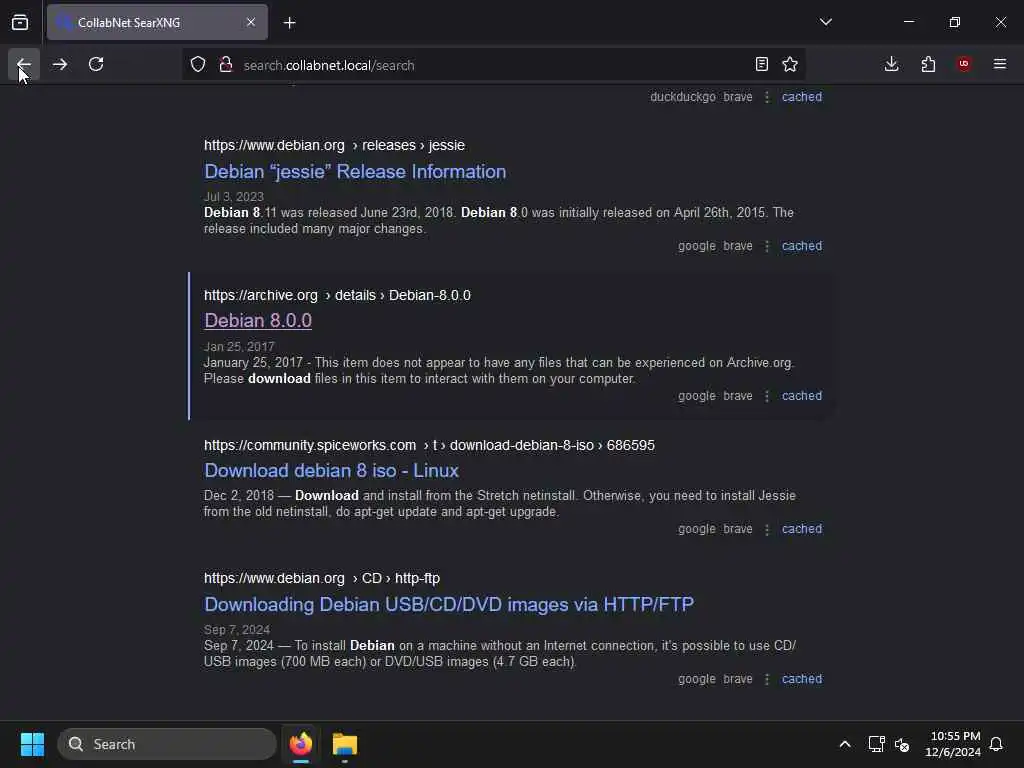Expand more options for duckduckgo brave result
Screen dimensions: 1024x768
tap(767, 97)
